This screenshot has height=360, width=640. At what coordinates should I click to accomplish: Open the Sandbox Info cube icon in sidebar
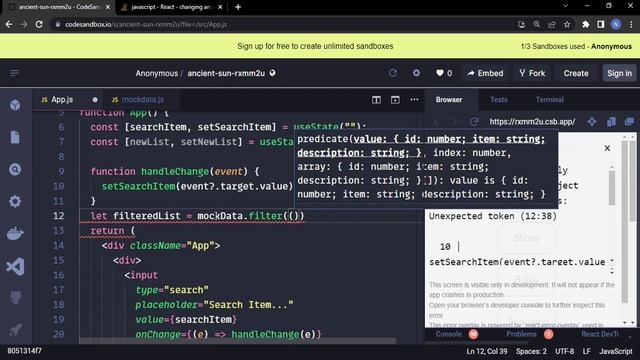point(15,105)
